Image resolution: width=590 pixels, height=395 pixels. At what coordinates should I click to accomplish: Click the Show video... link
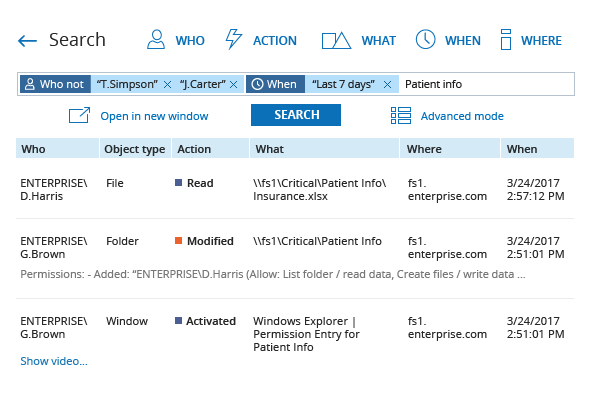(54, 361)
